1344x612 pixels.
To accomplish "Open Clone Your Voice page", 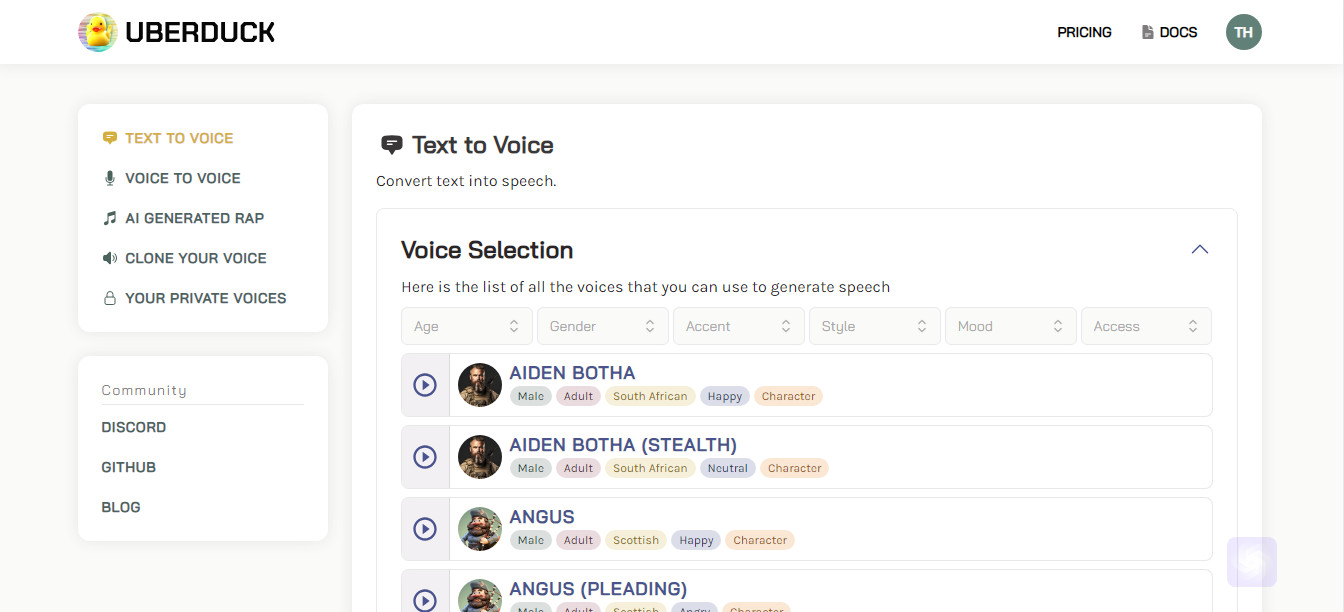I will pyautogui.click(x=196, y=258).
